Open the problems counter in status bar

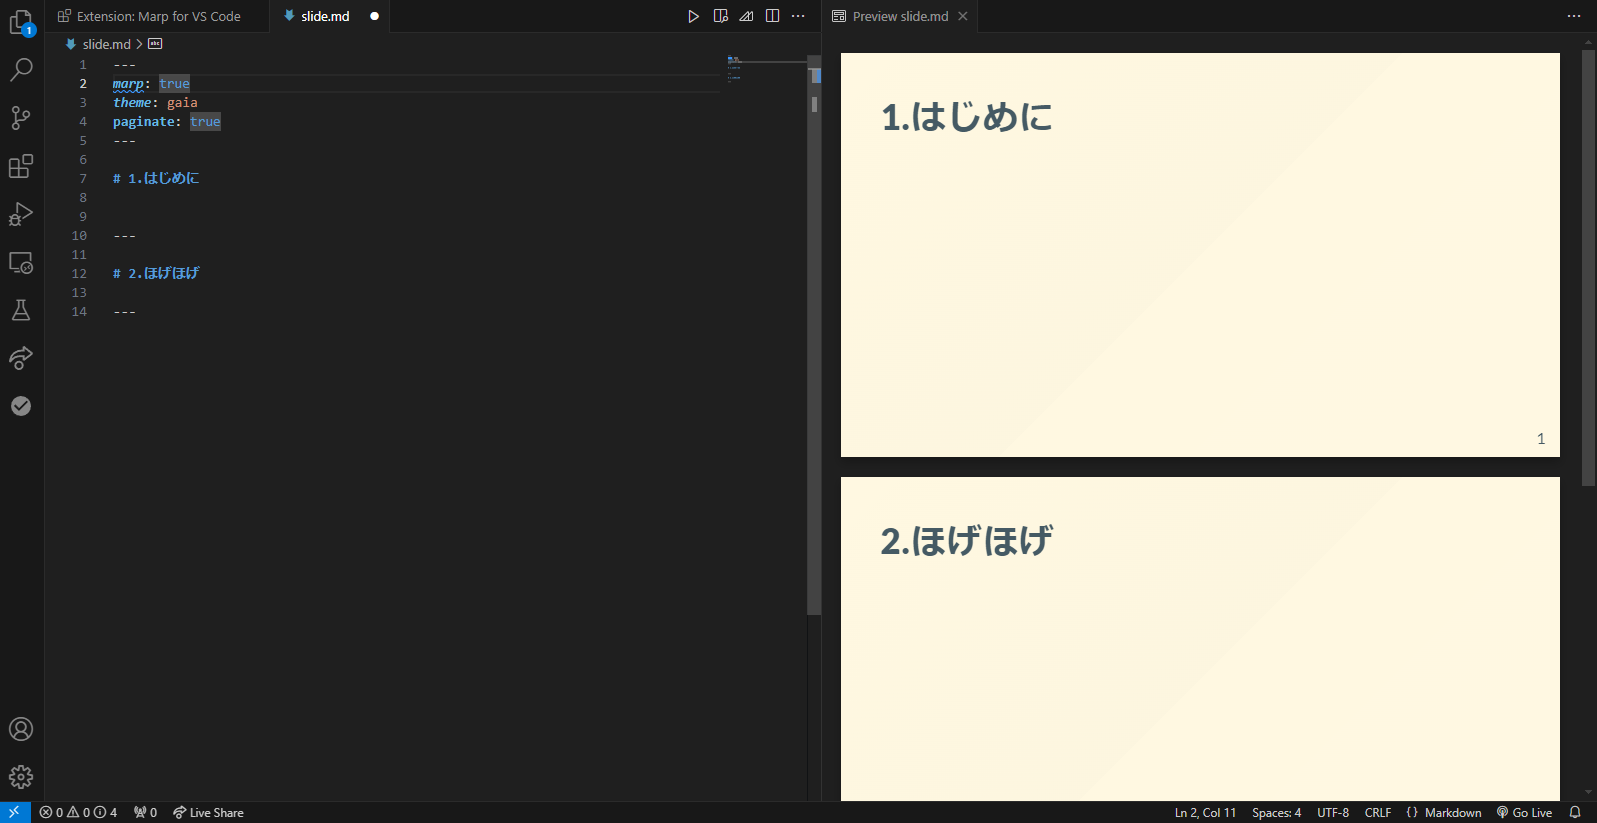click(78, 812)
